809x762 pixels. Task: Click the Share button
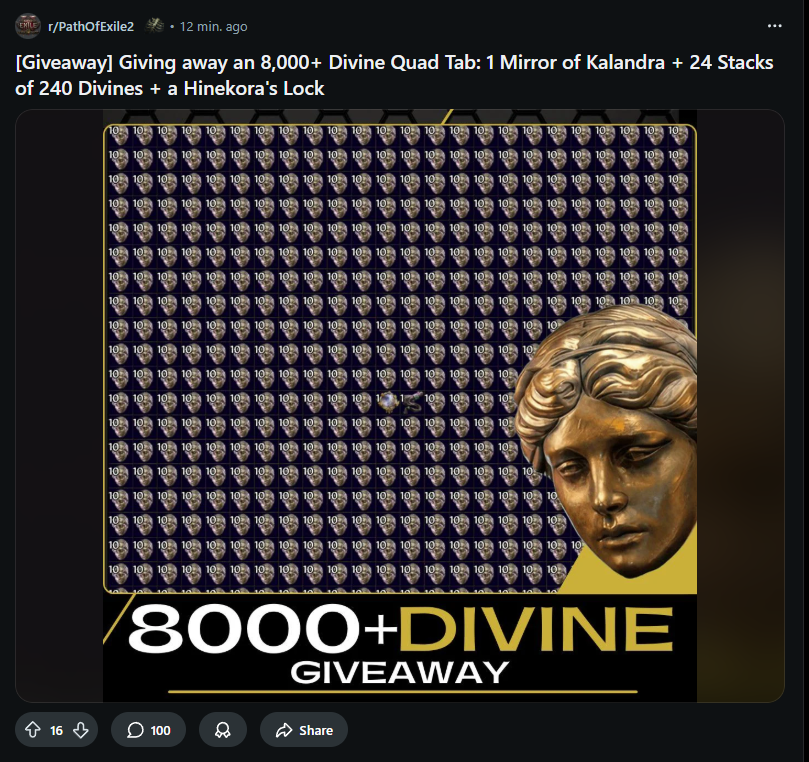[304, 729]
